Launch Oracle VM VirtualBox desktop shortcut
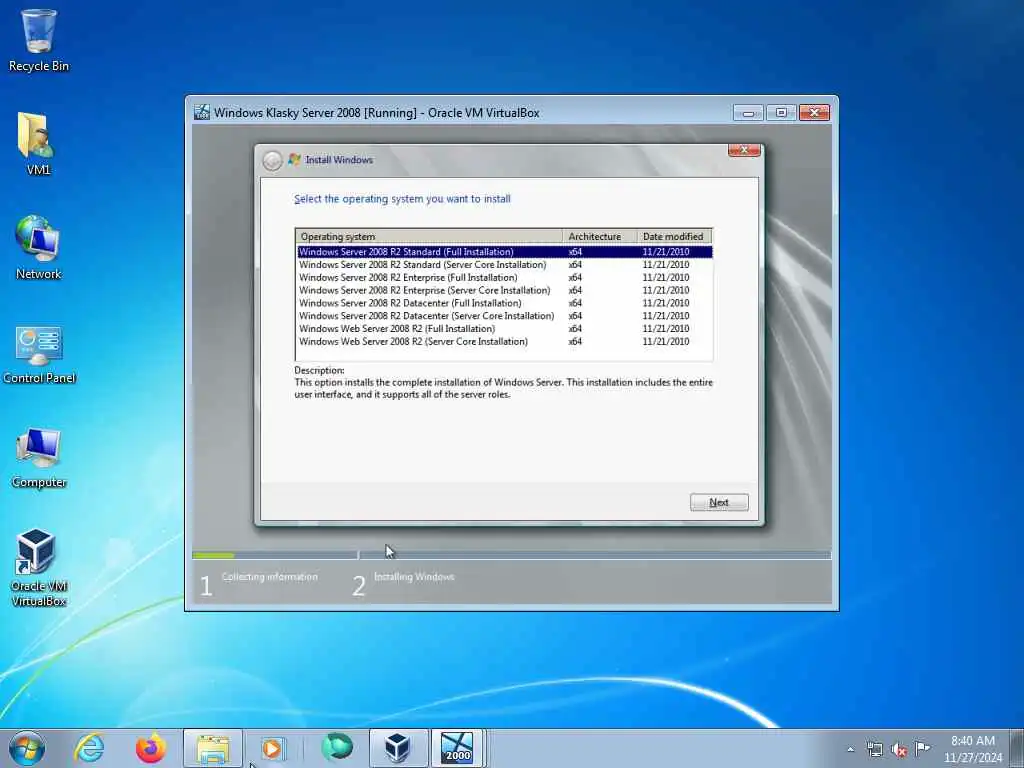 (x=39, y=567)
